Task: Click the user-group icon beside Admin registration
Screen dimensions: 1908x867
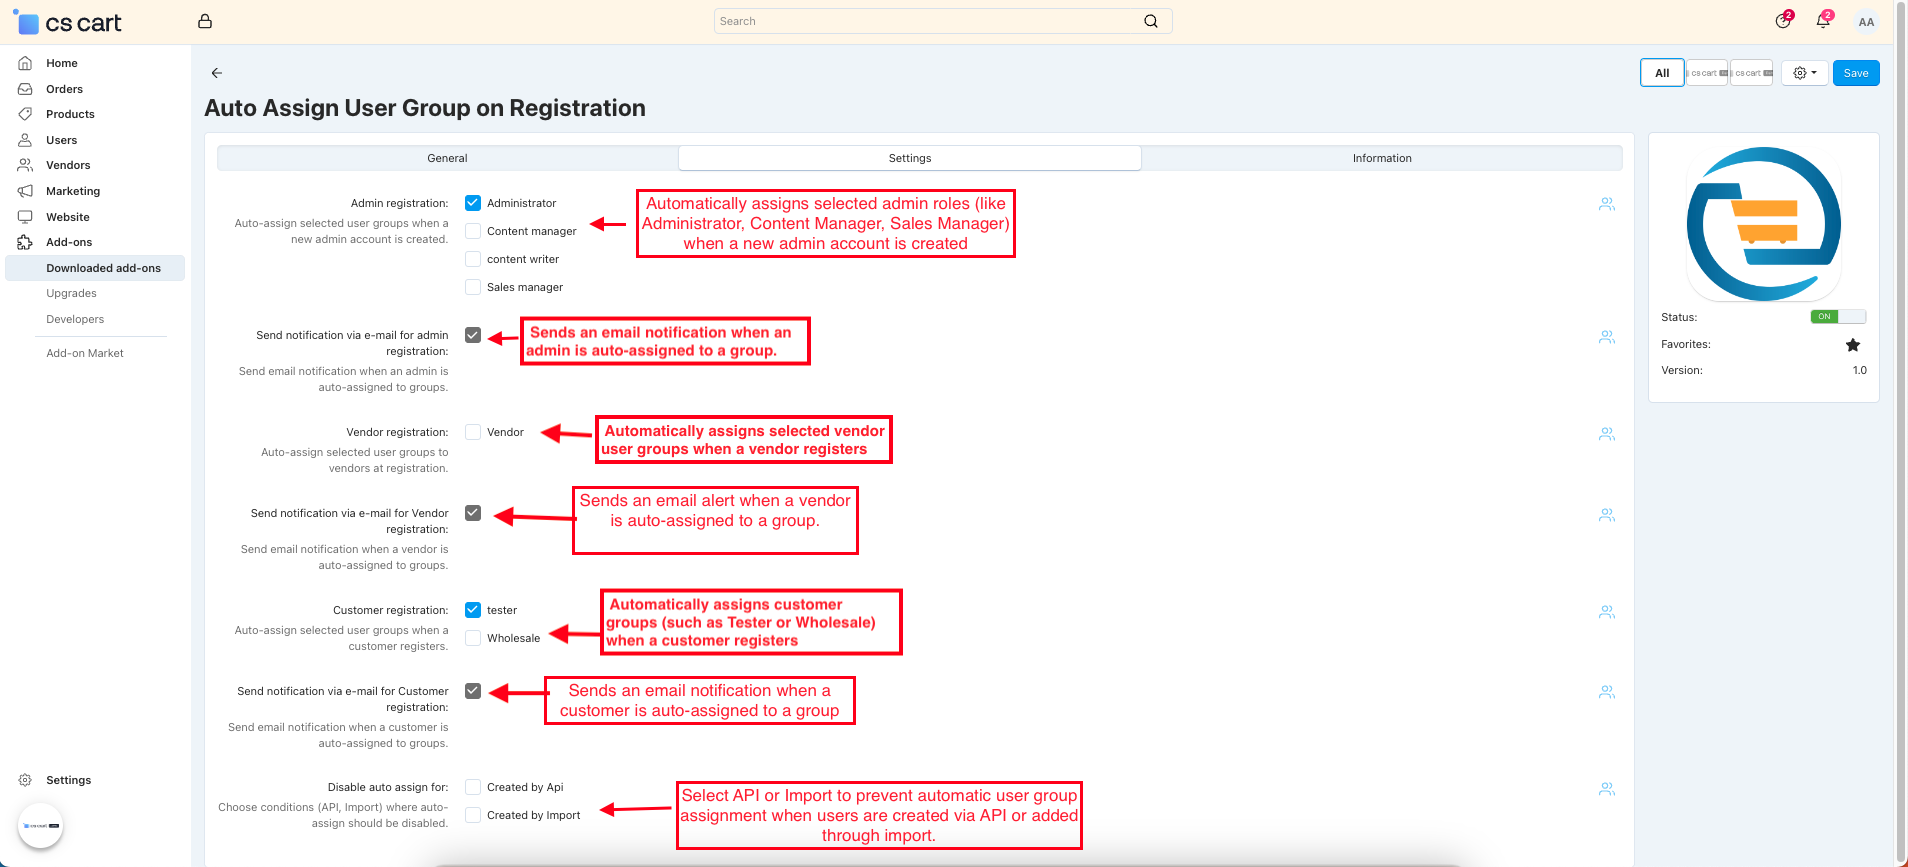Action: (1607, 204)
